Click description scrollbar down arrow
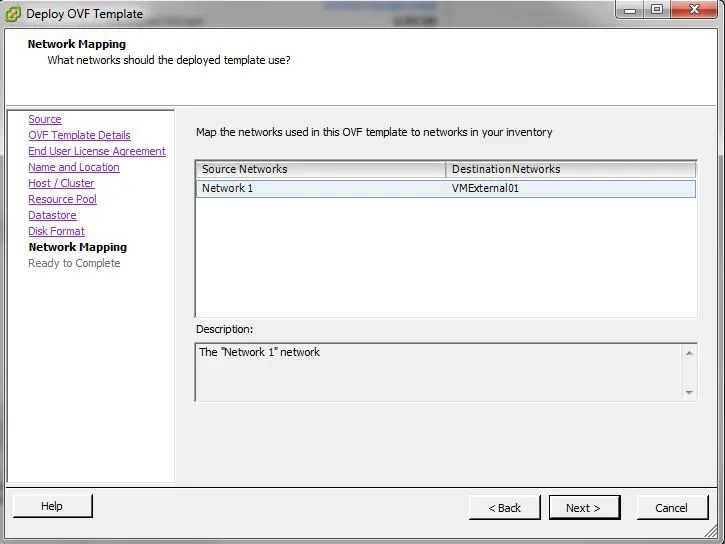 [689, 392]
